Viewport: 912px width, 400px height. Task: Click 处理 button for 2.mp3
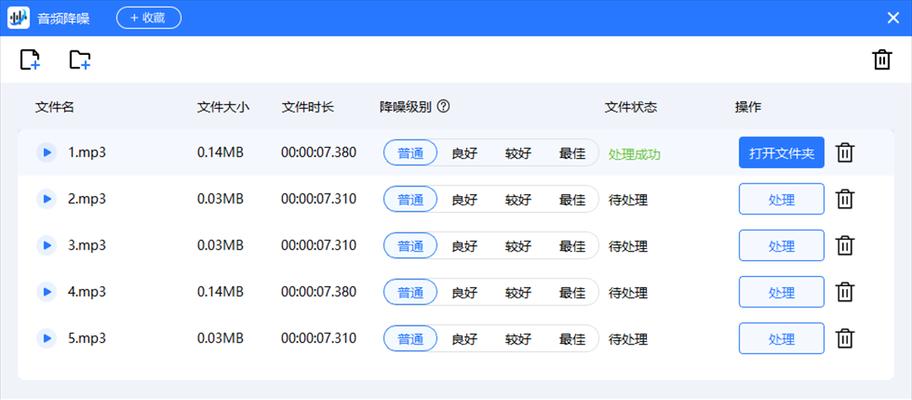click(781, 199)
